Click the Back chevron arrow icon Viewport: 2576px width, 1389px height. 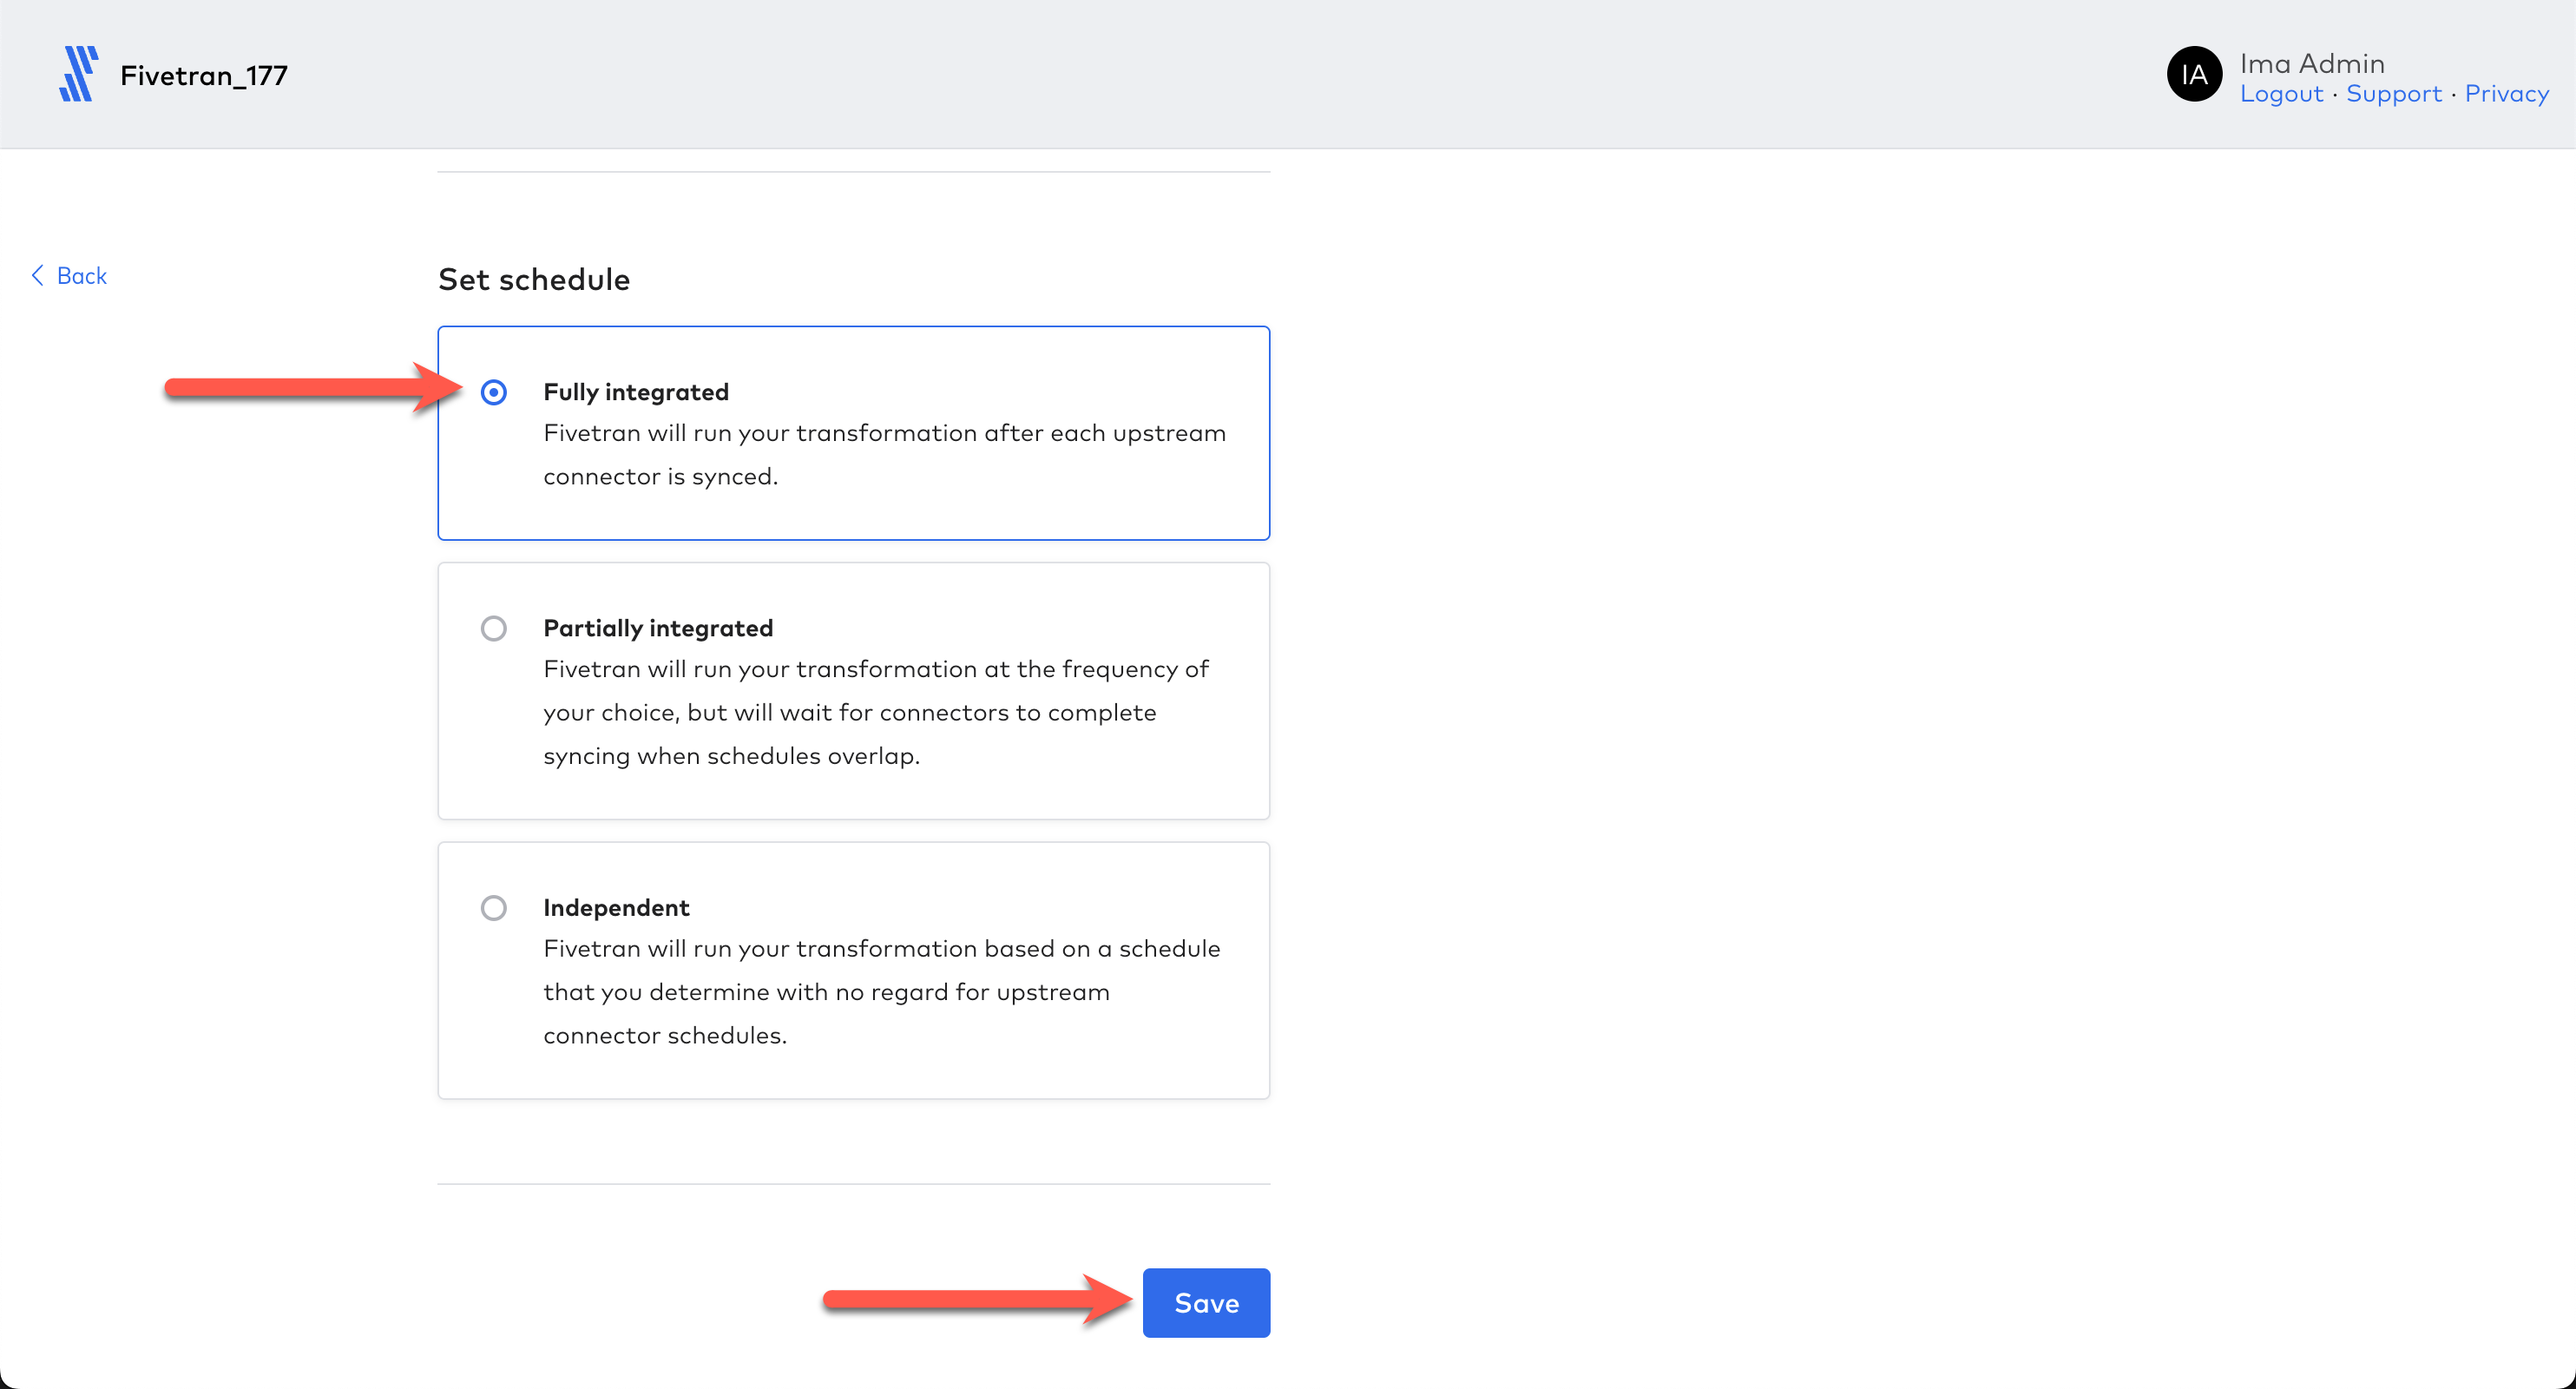tap(38, 276)
